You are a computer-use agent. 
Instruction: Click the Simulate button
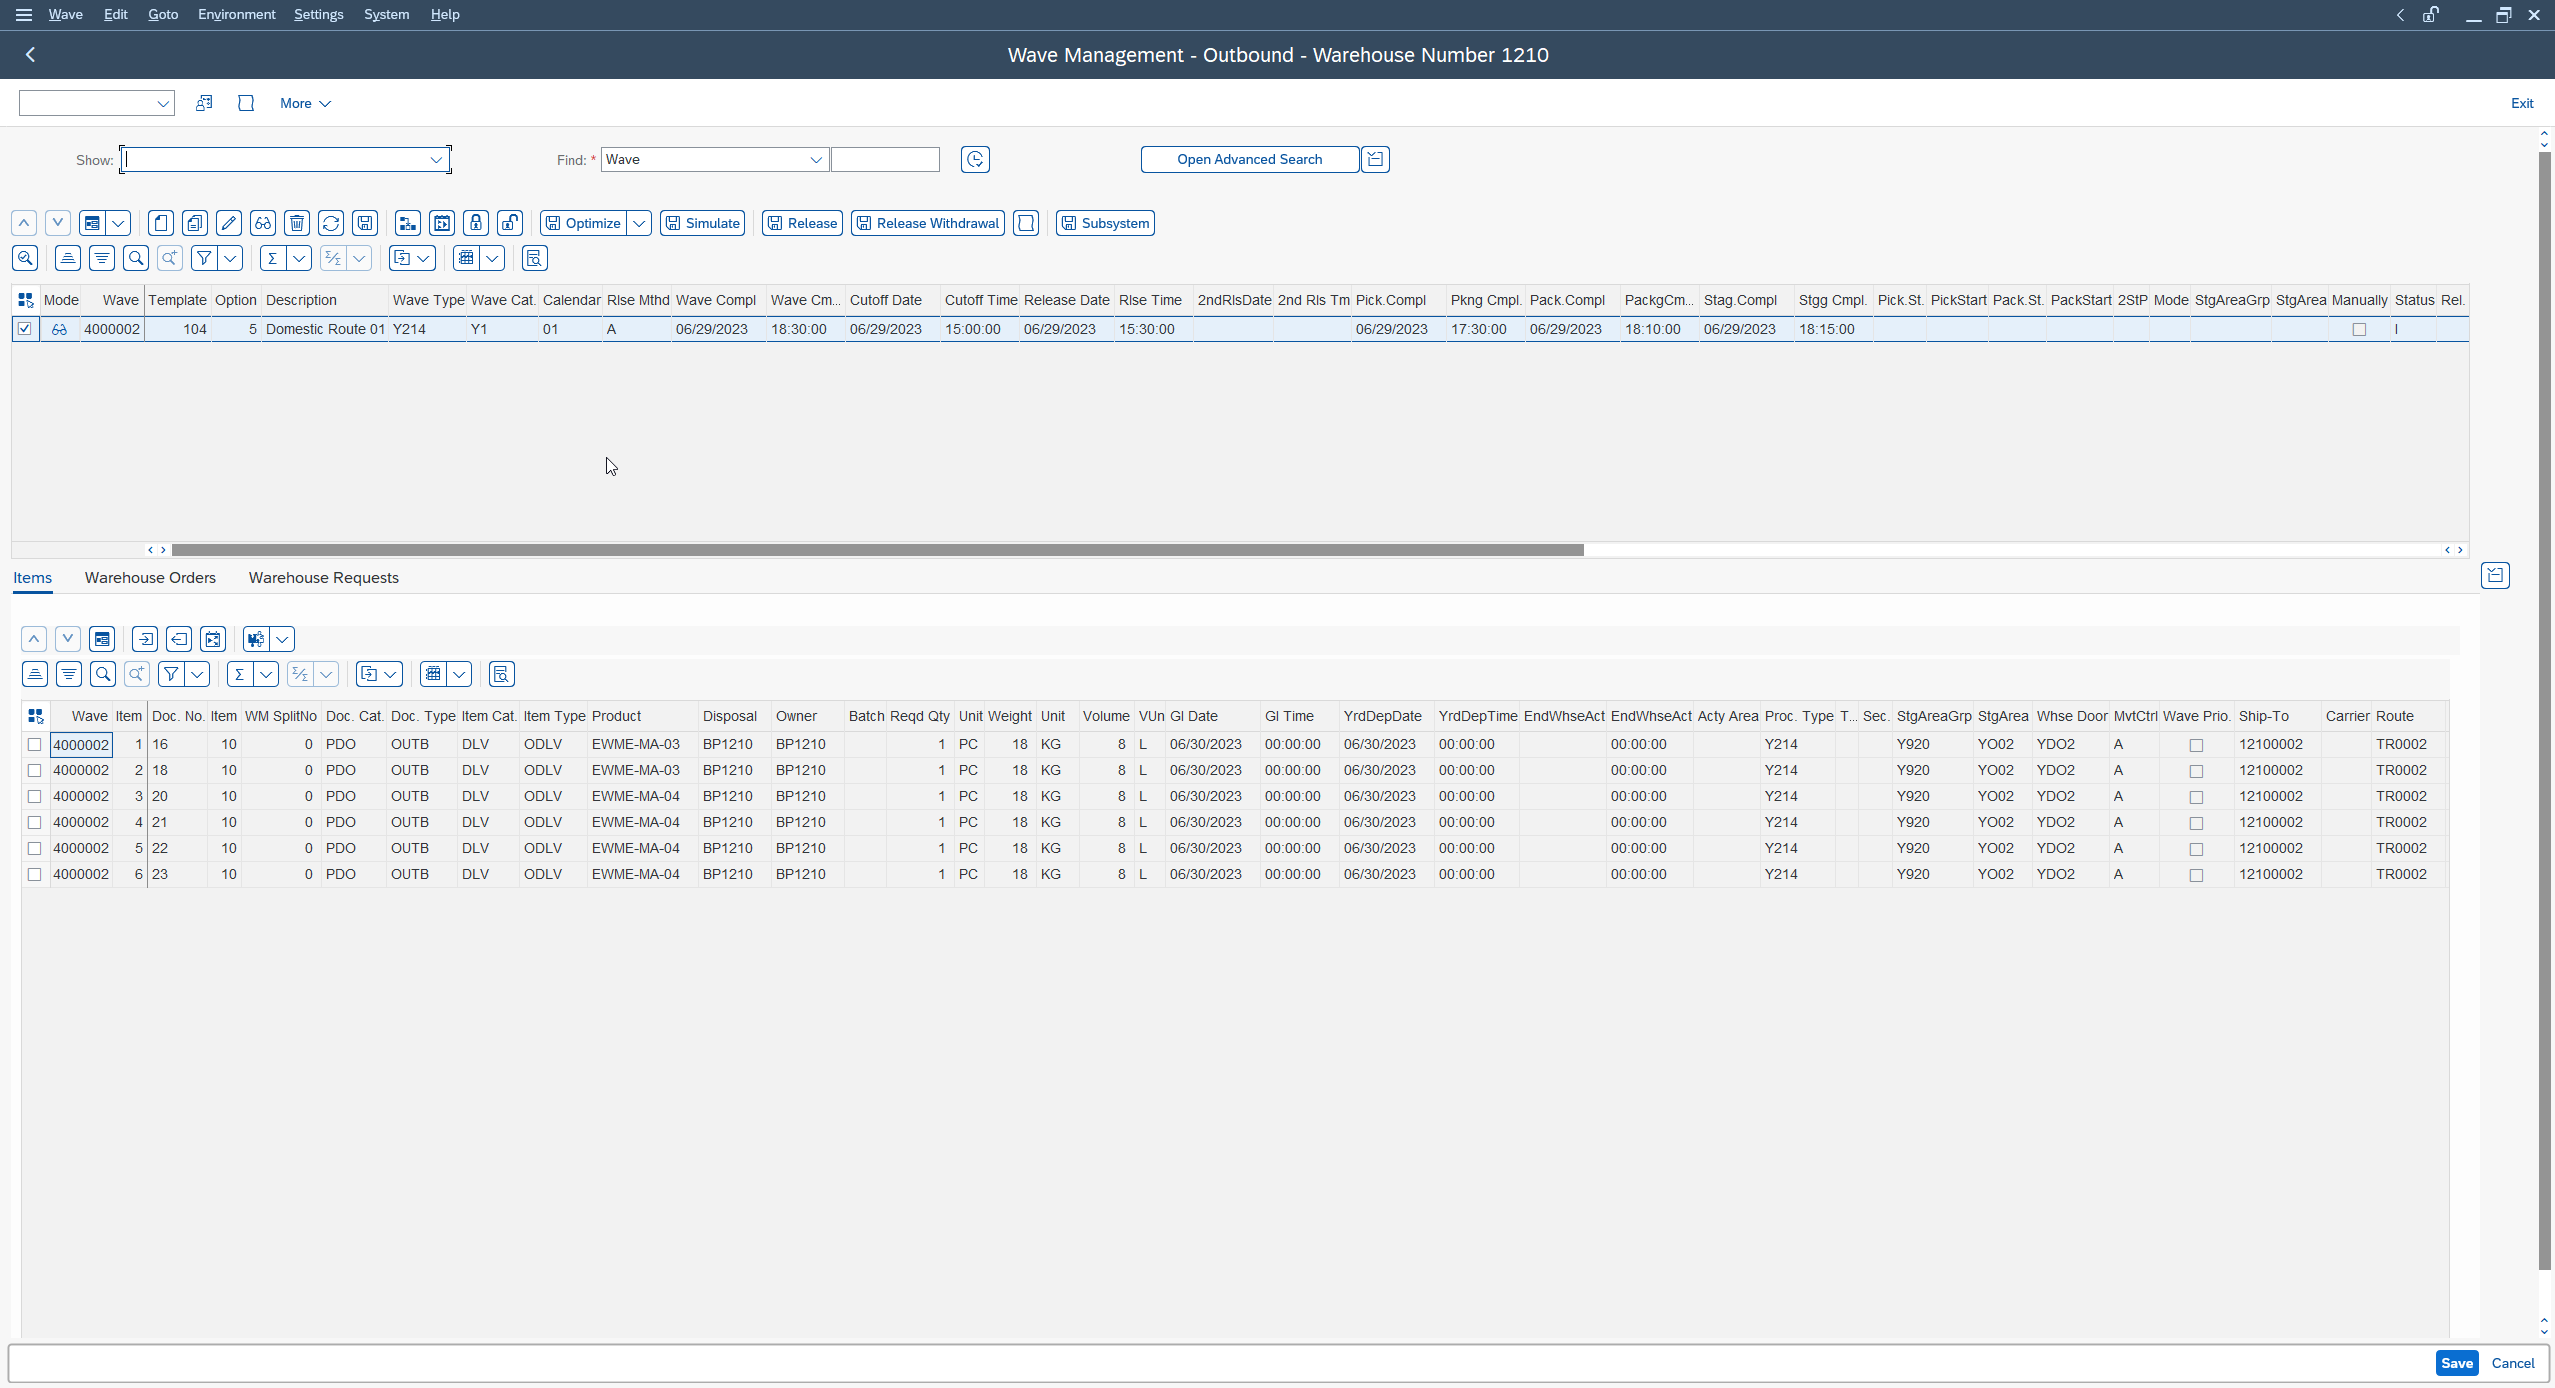[x=702, y=223]
